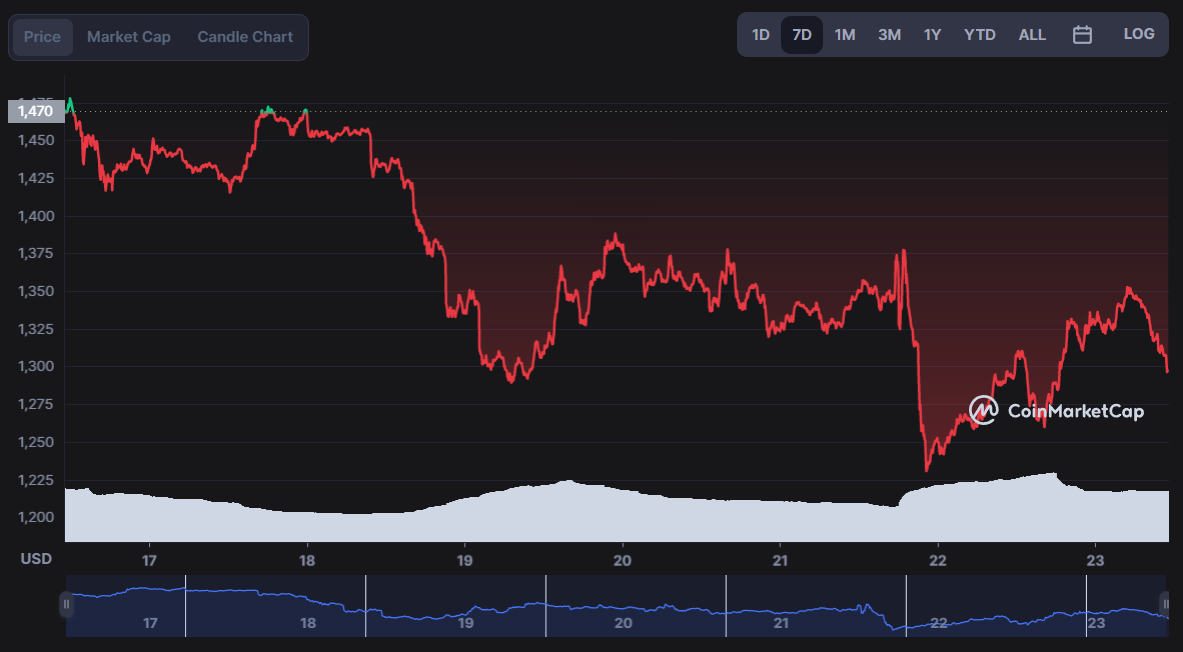The width and height of the screenshot is (1183, 652).
Task: Grab the left range slider handle
Action: [66, 604]
